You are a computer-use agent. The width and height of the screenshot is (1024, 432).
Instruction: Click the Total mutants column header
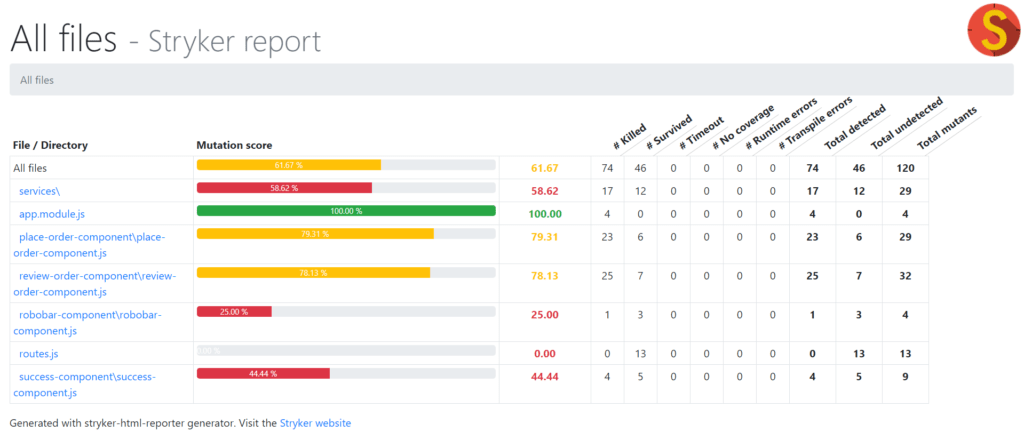pyautogui.click(x=948, y=129)
